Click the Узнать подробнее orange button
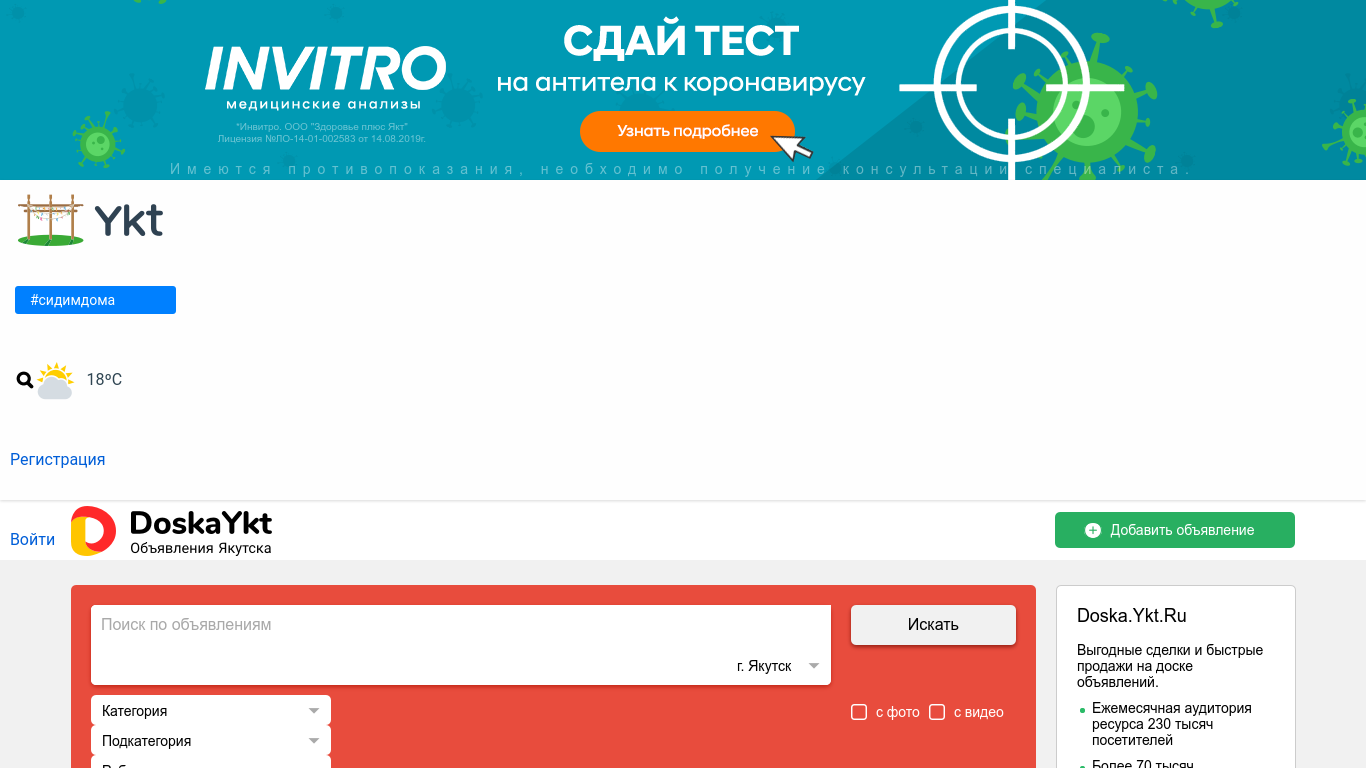Image resolution: width=1366 pixels, height=768 pixels. pos(687,131)
